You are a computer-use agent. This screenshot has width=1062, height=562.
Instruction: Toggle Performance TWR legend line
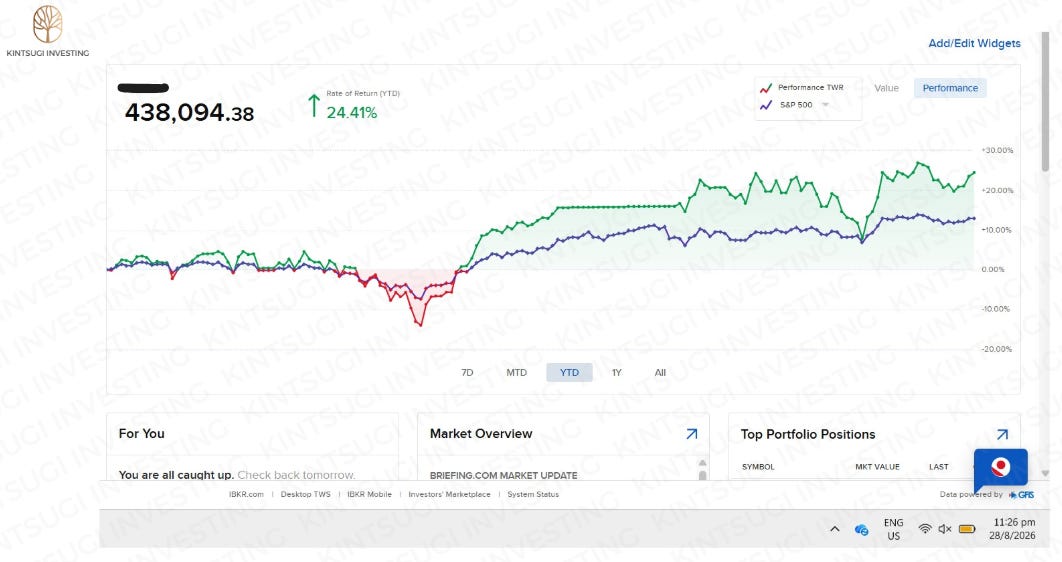802,88
